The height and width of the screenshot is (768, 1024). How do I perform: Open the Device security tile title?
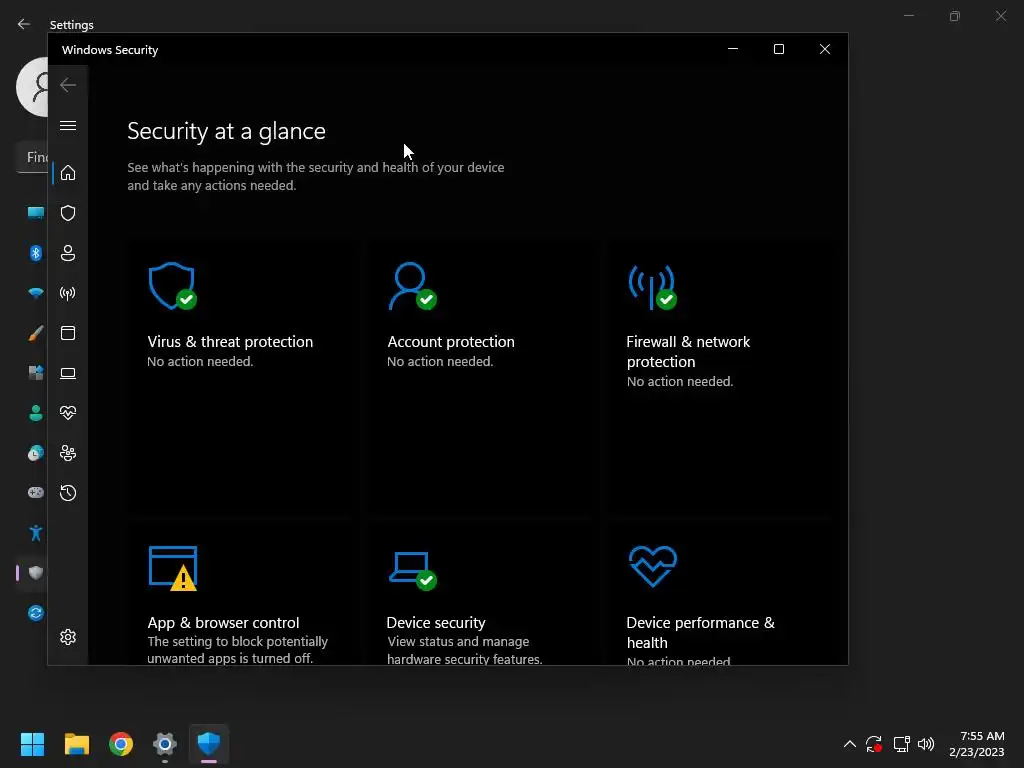coord(436,622)
